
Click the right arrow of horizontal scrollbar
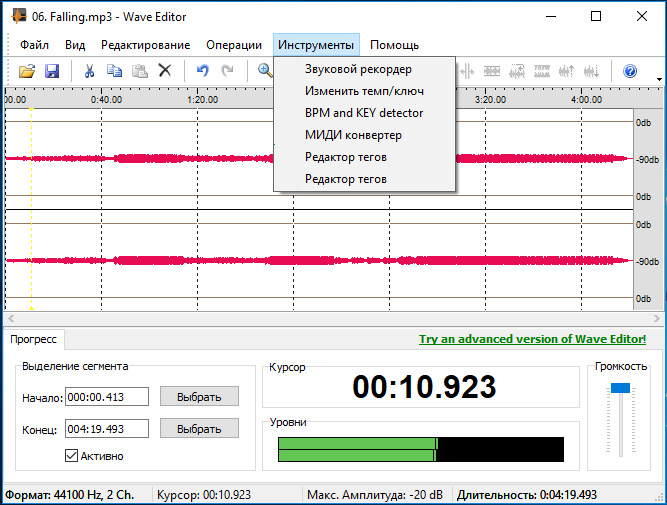click(657, 318)
